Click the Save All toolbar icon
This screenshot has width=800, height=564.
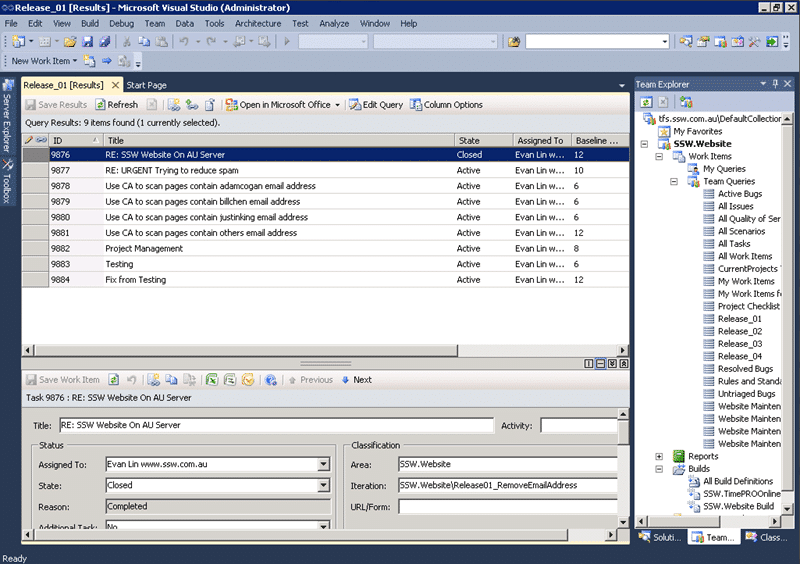(x=105, y=41)
